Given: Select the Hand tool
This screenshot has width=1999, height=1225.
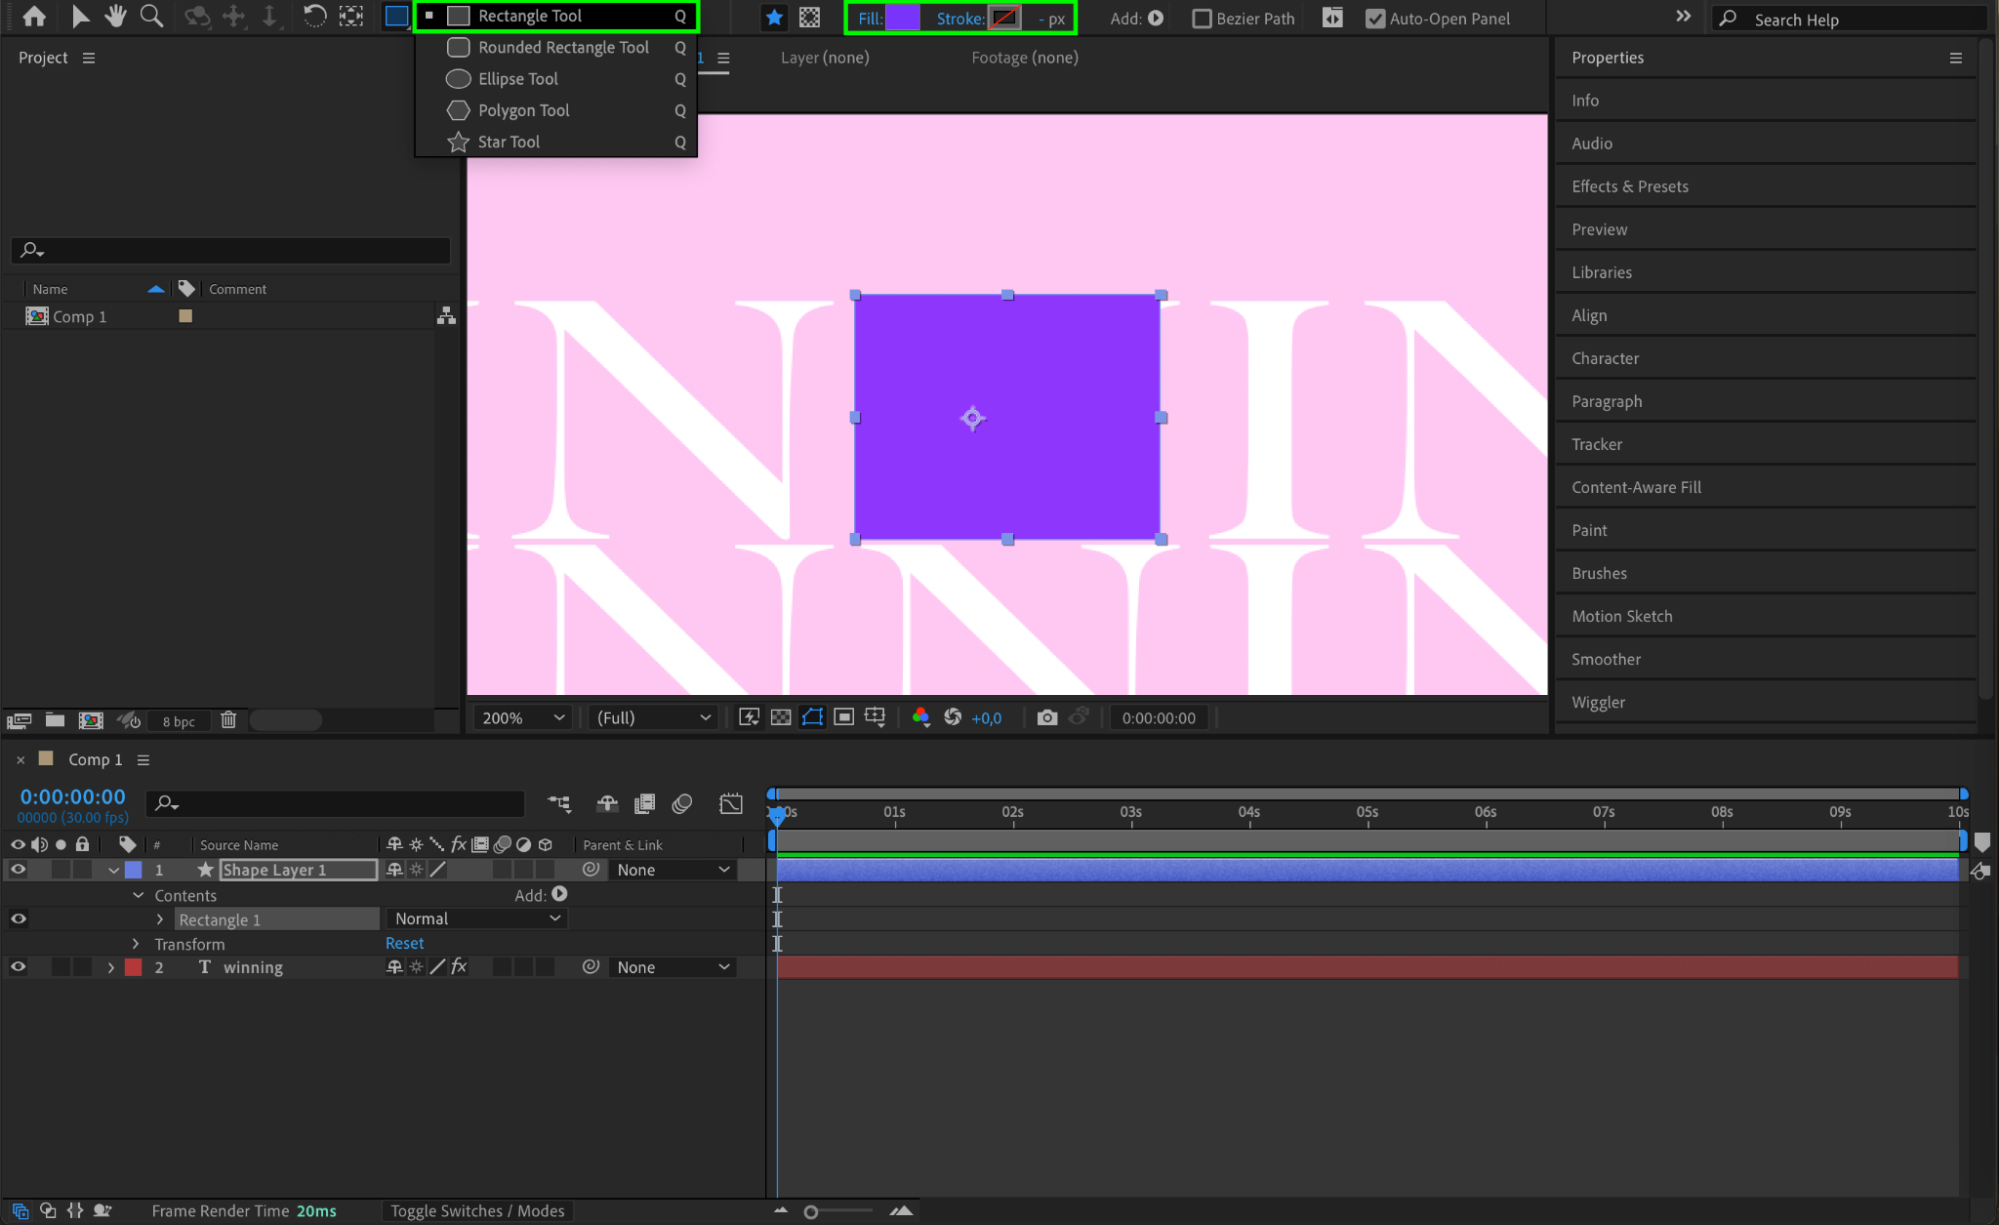Looking at the screenshot, I should pyautogui.click(x=115, y=16).
